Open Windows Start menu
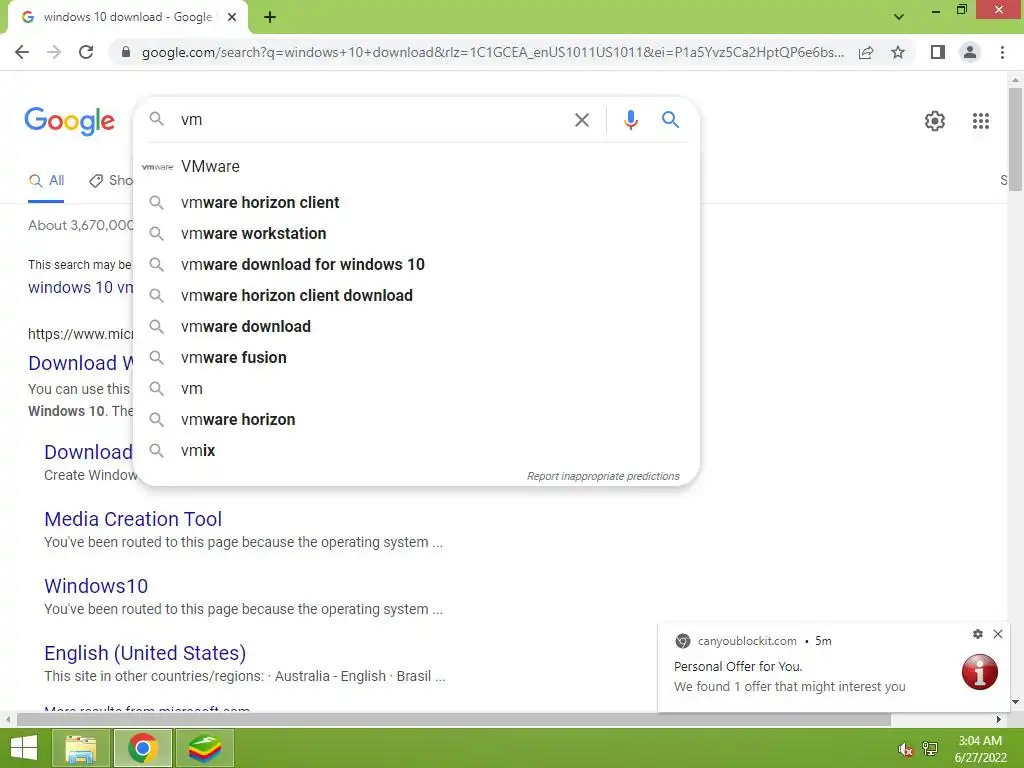This screenshot has height=768, width=1024. tap(24, 748)
